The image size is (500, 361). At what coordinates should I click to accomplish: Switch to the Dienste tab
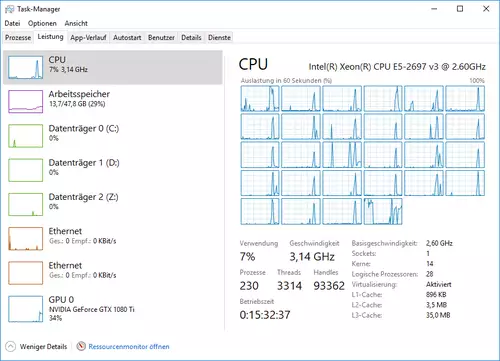tap(219, 38)
